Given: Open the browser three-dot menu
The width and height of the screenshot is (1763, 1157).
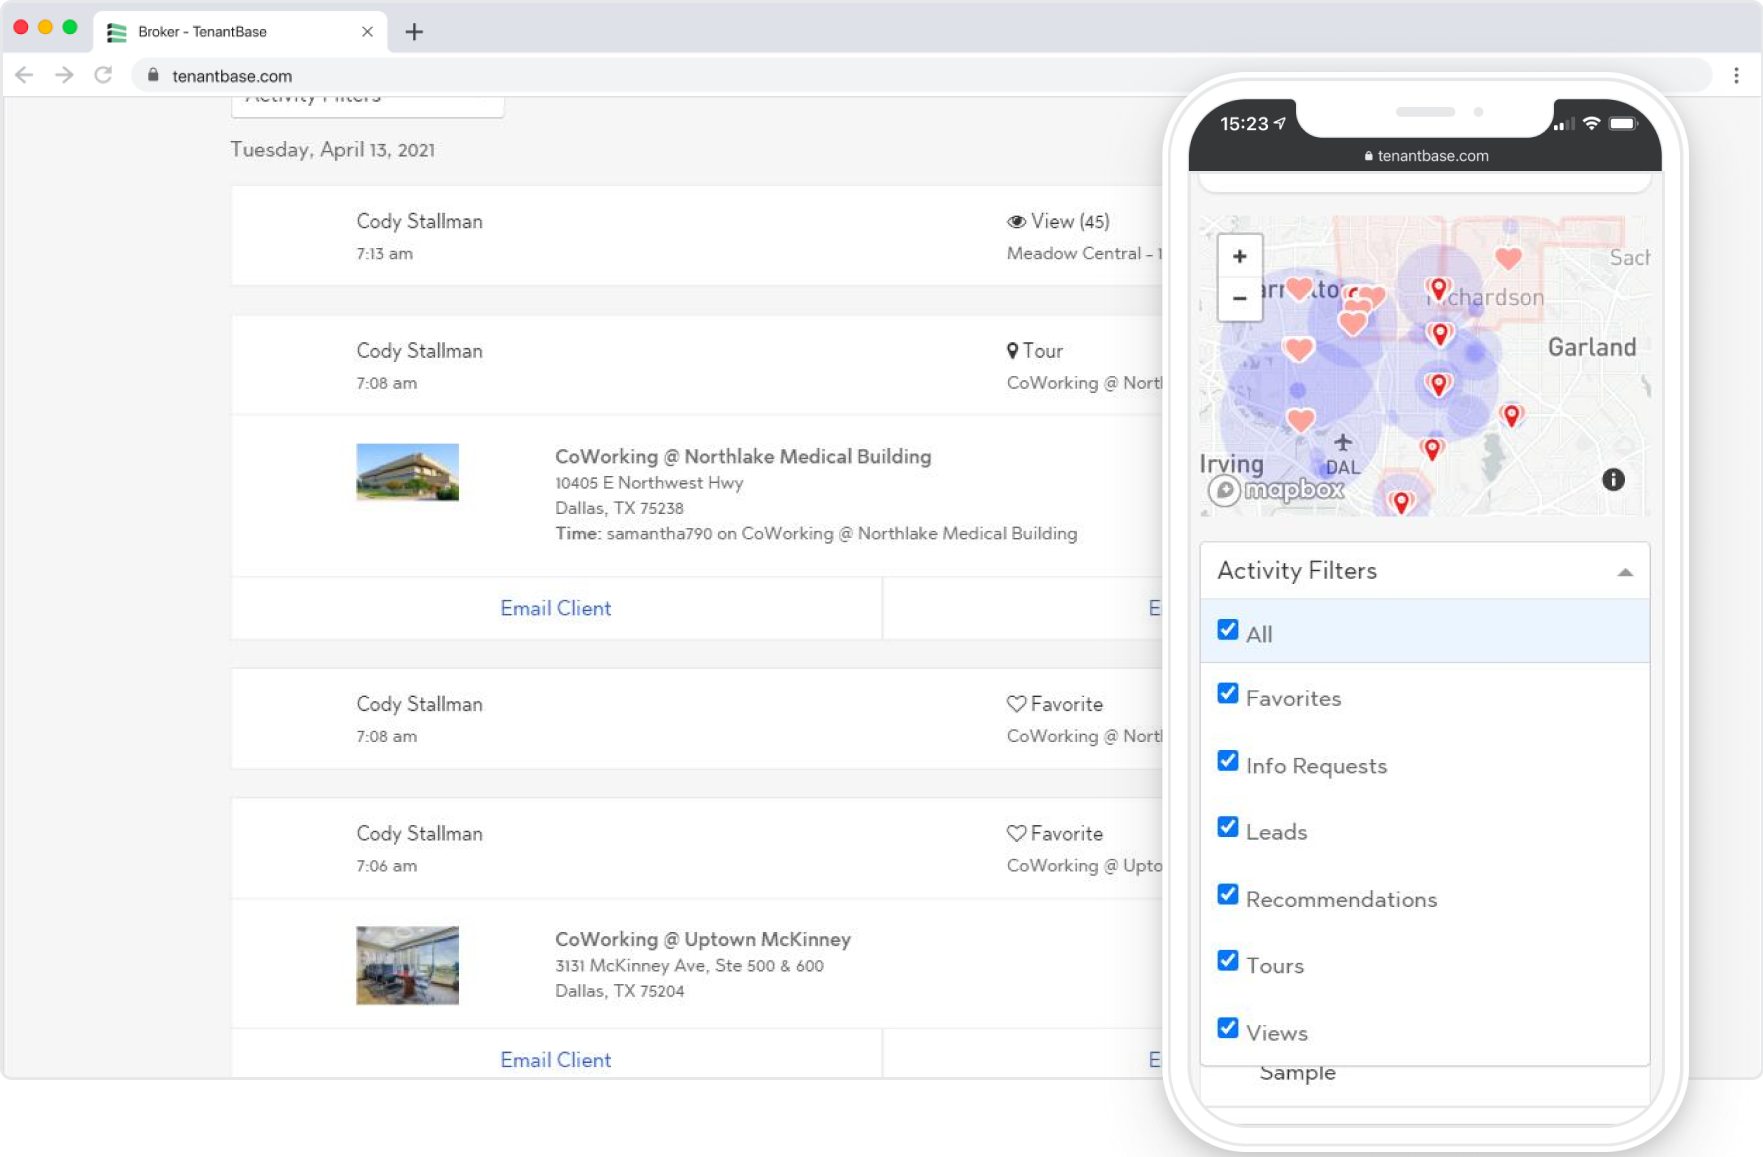Looking at the screenshot, I should 1736,75.
